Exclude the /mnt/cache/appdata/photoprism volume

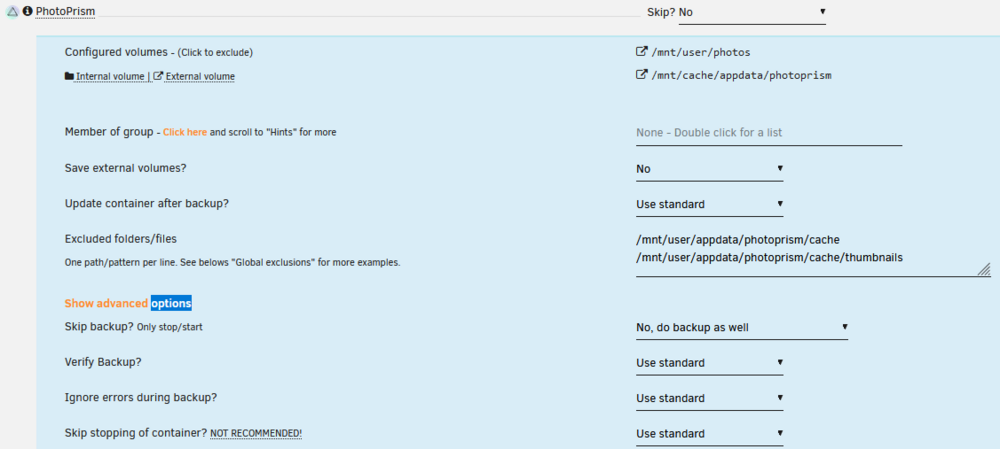741,75
